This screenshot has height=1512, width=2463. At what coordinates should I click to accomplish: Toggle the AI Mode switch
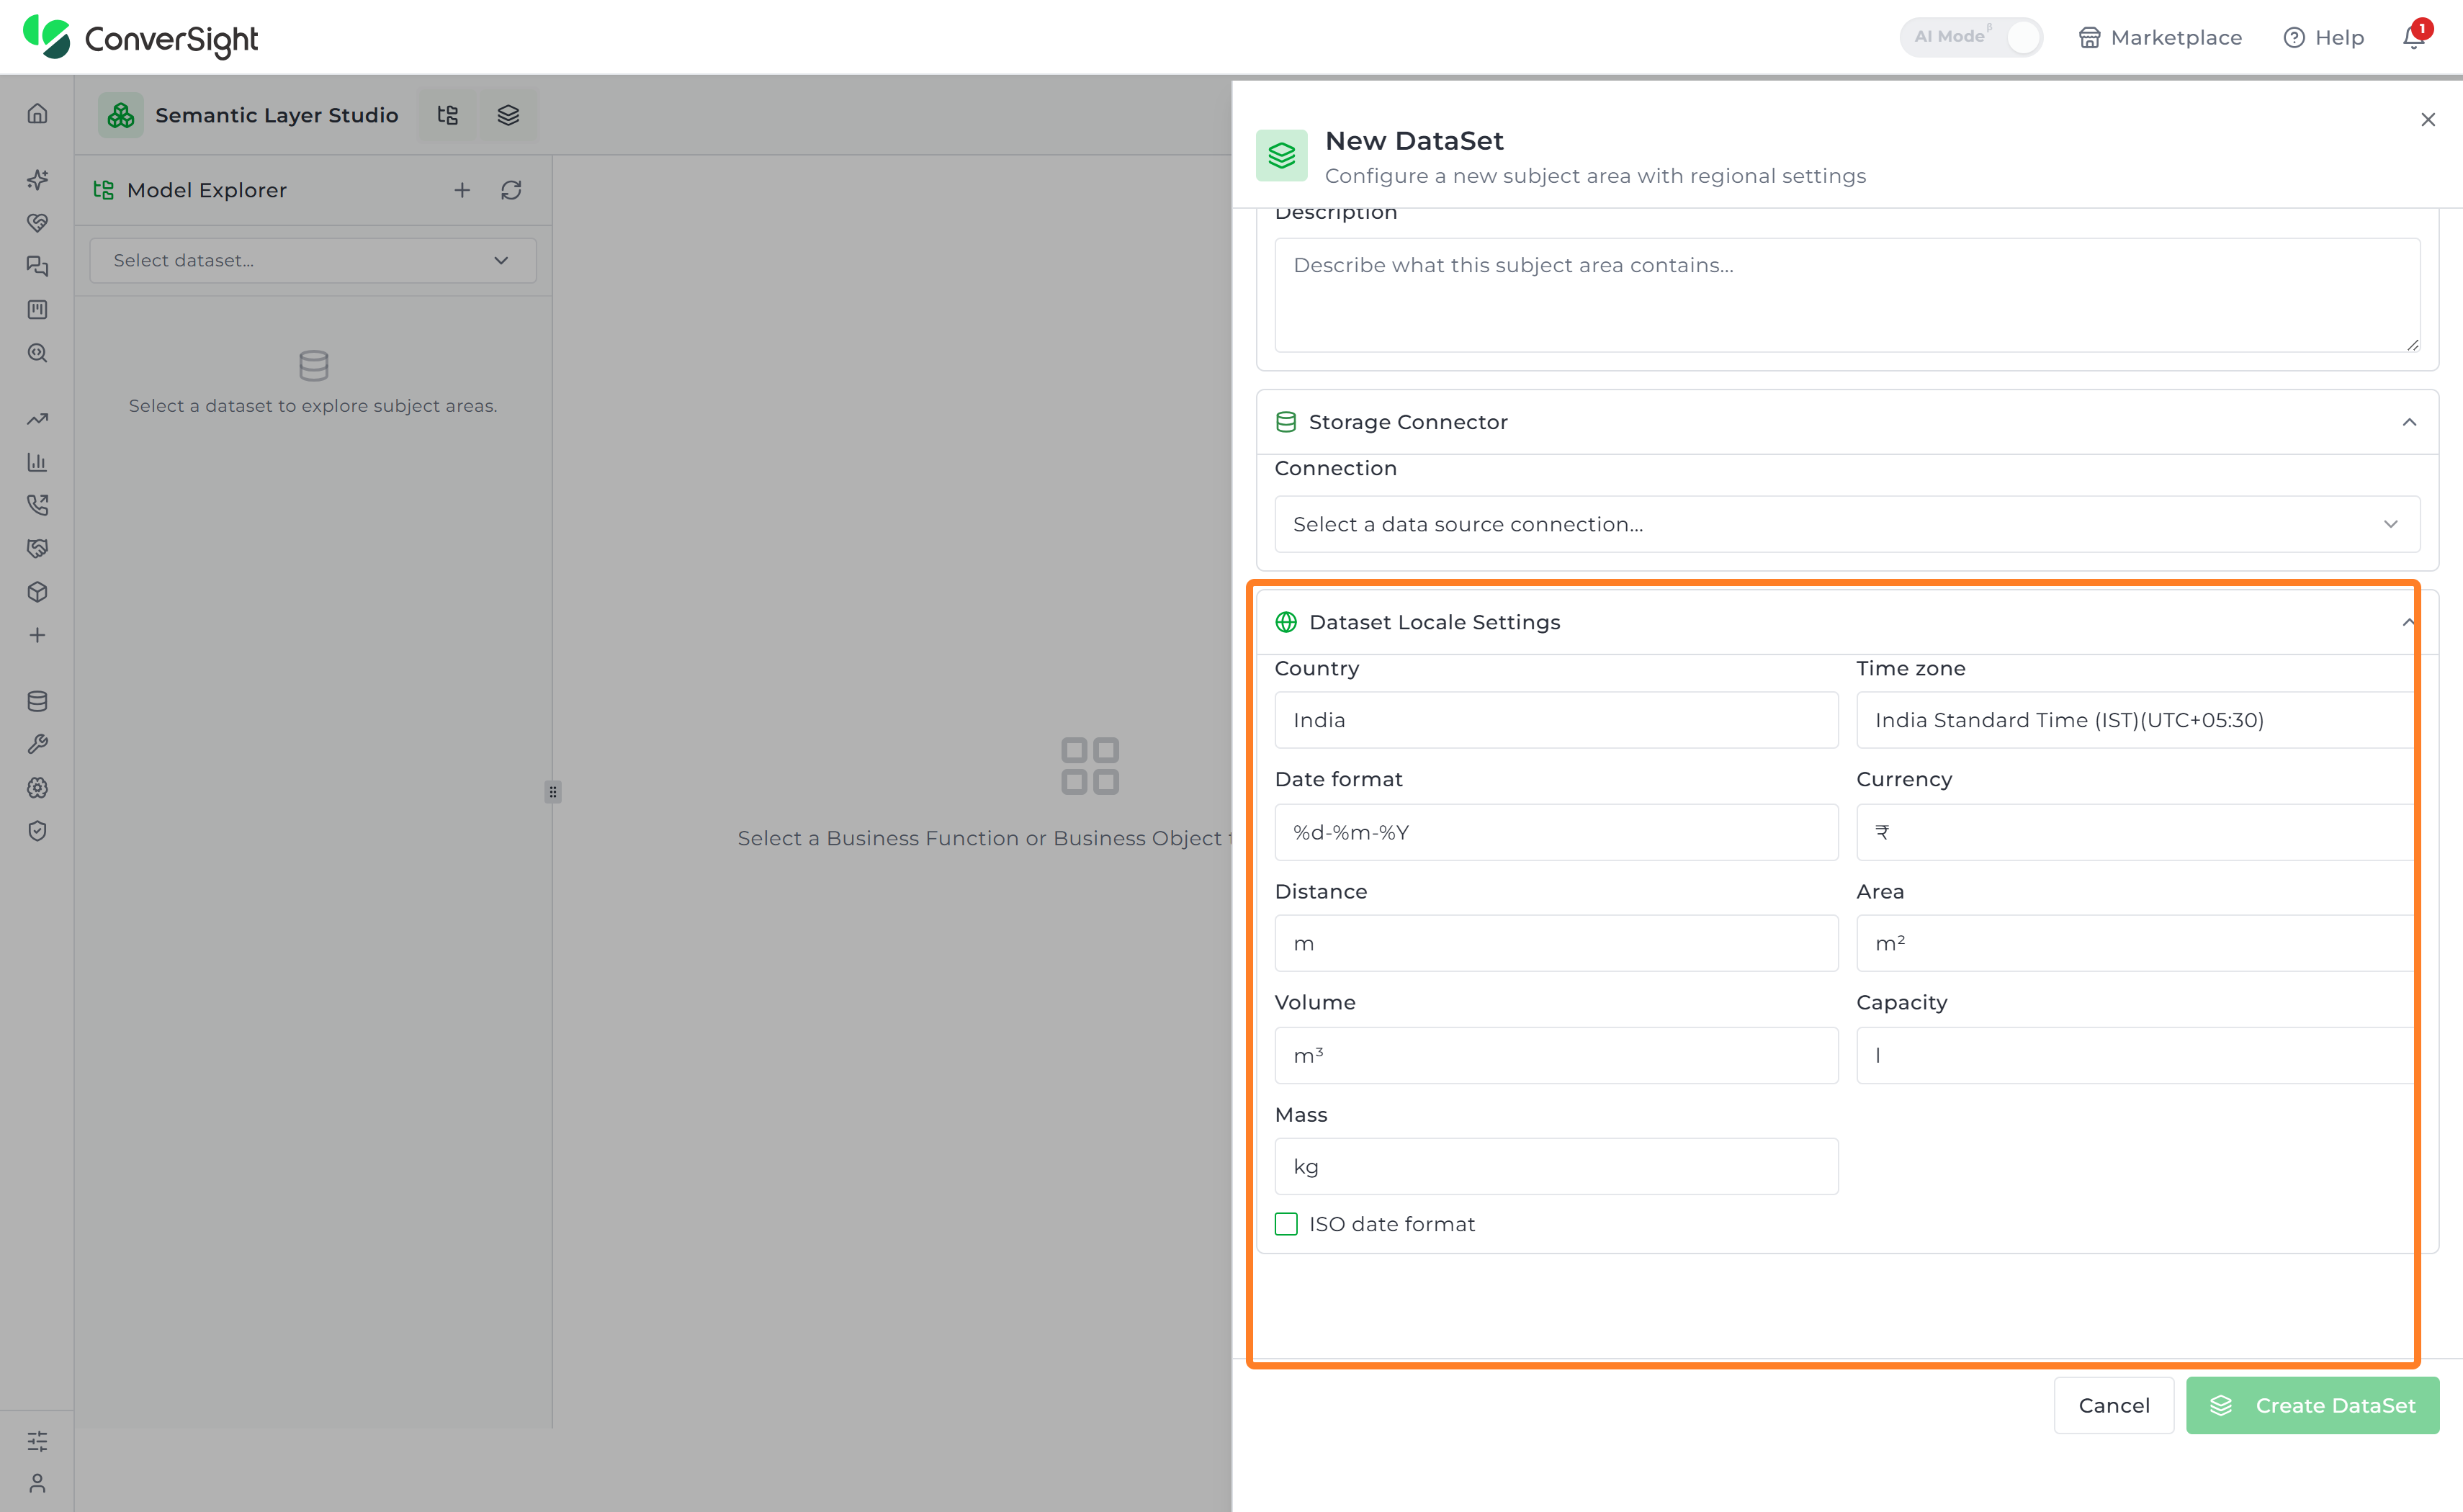[x=1970, y=37]
